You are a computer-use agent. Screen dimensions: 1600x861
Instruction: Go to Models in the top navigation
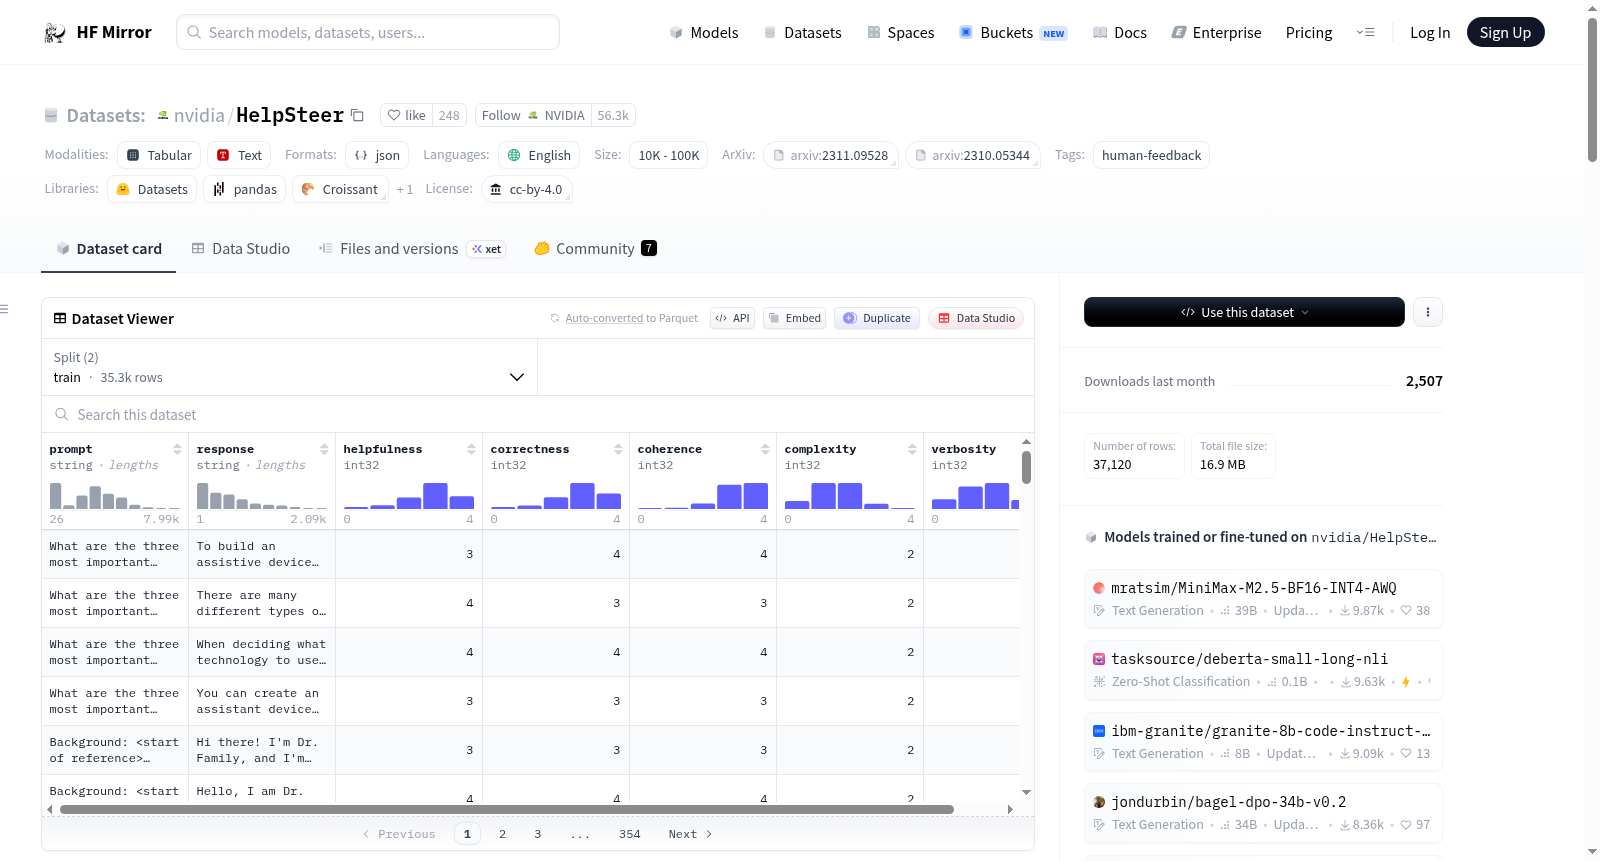coord(704,33)
